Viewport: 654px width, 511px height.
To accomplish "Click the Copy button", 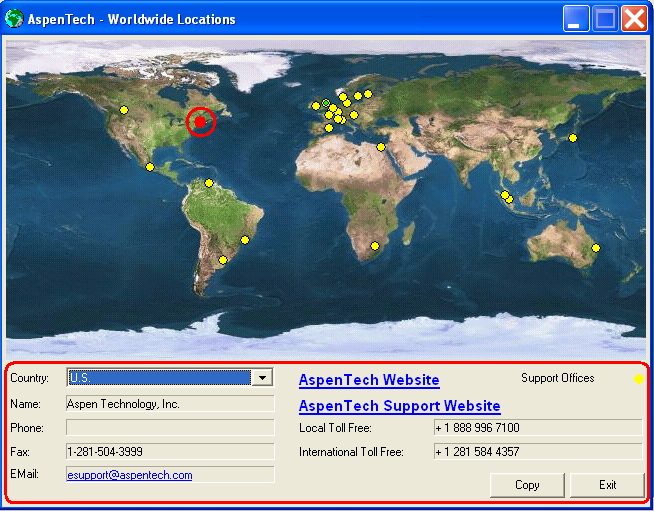I will point(527,485).
